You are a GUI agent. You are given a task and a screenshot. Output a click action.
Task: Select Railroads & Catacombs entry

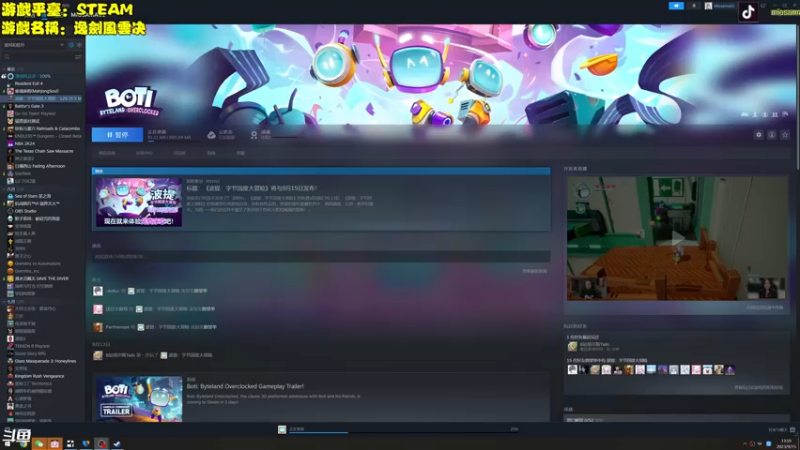[x=47, y=129]
